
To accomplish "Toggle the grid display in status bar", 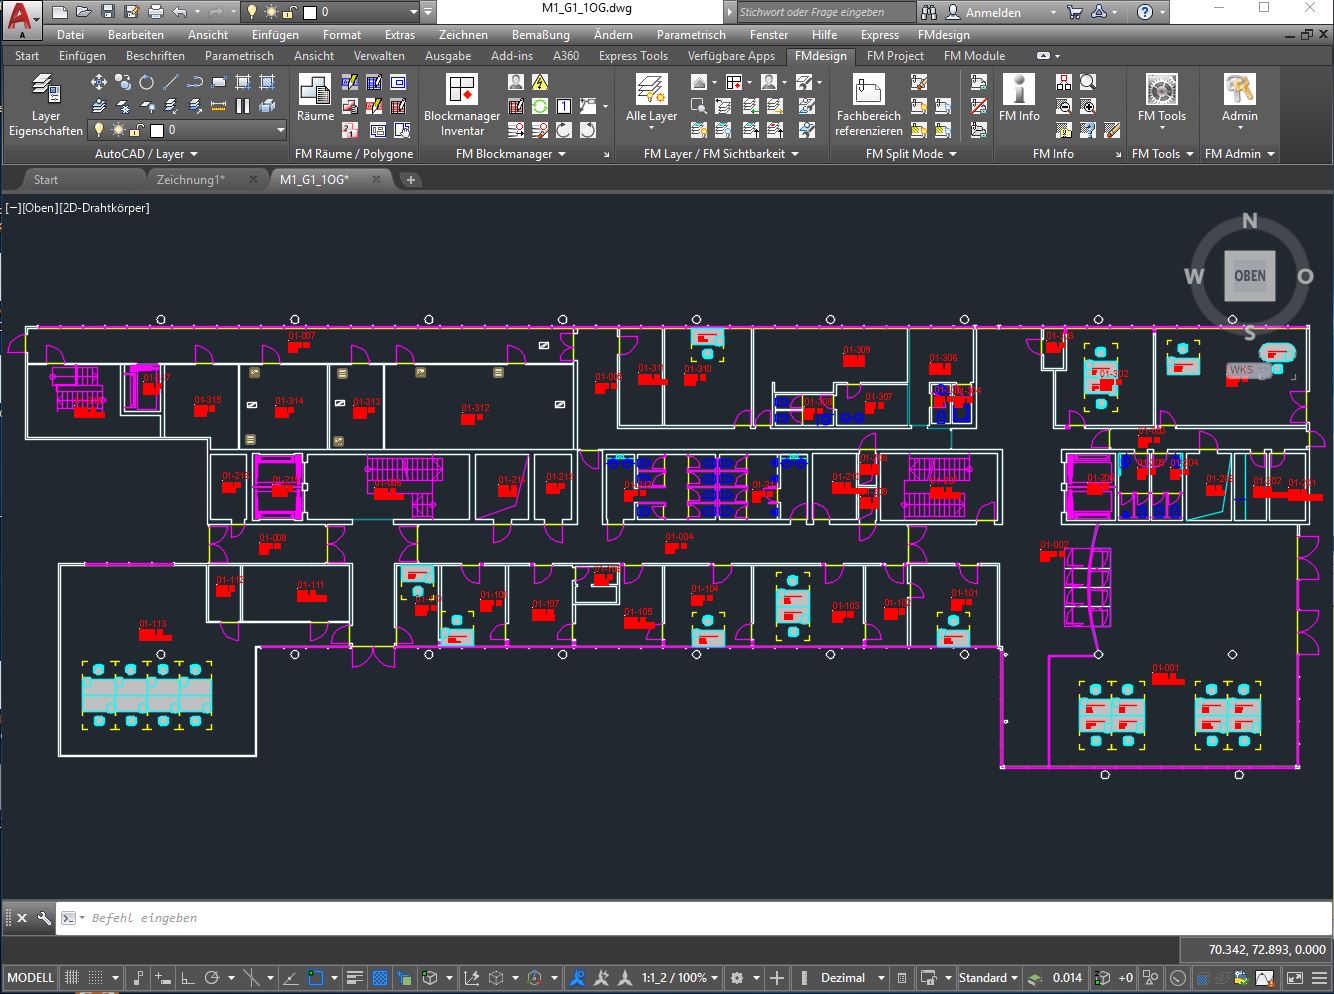I will click(72, 977).
